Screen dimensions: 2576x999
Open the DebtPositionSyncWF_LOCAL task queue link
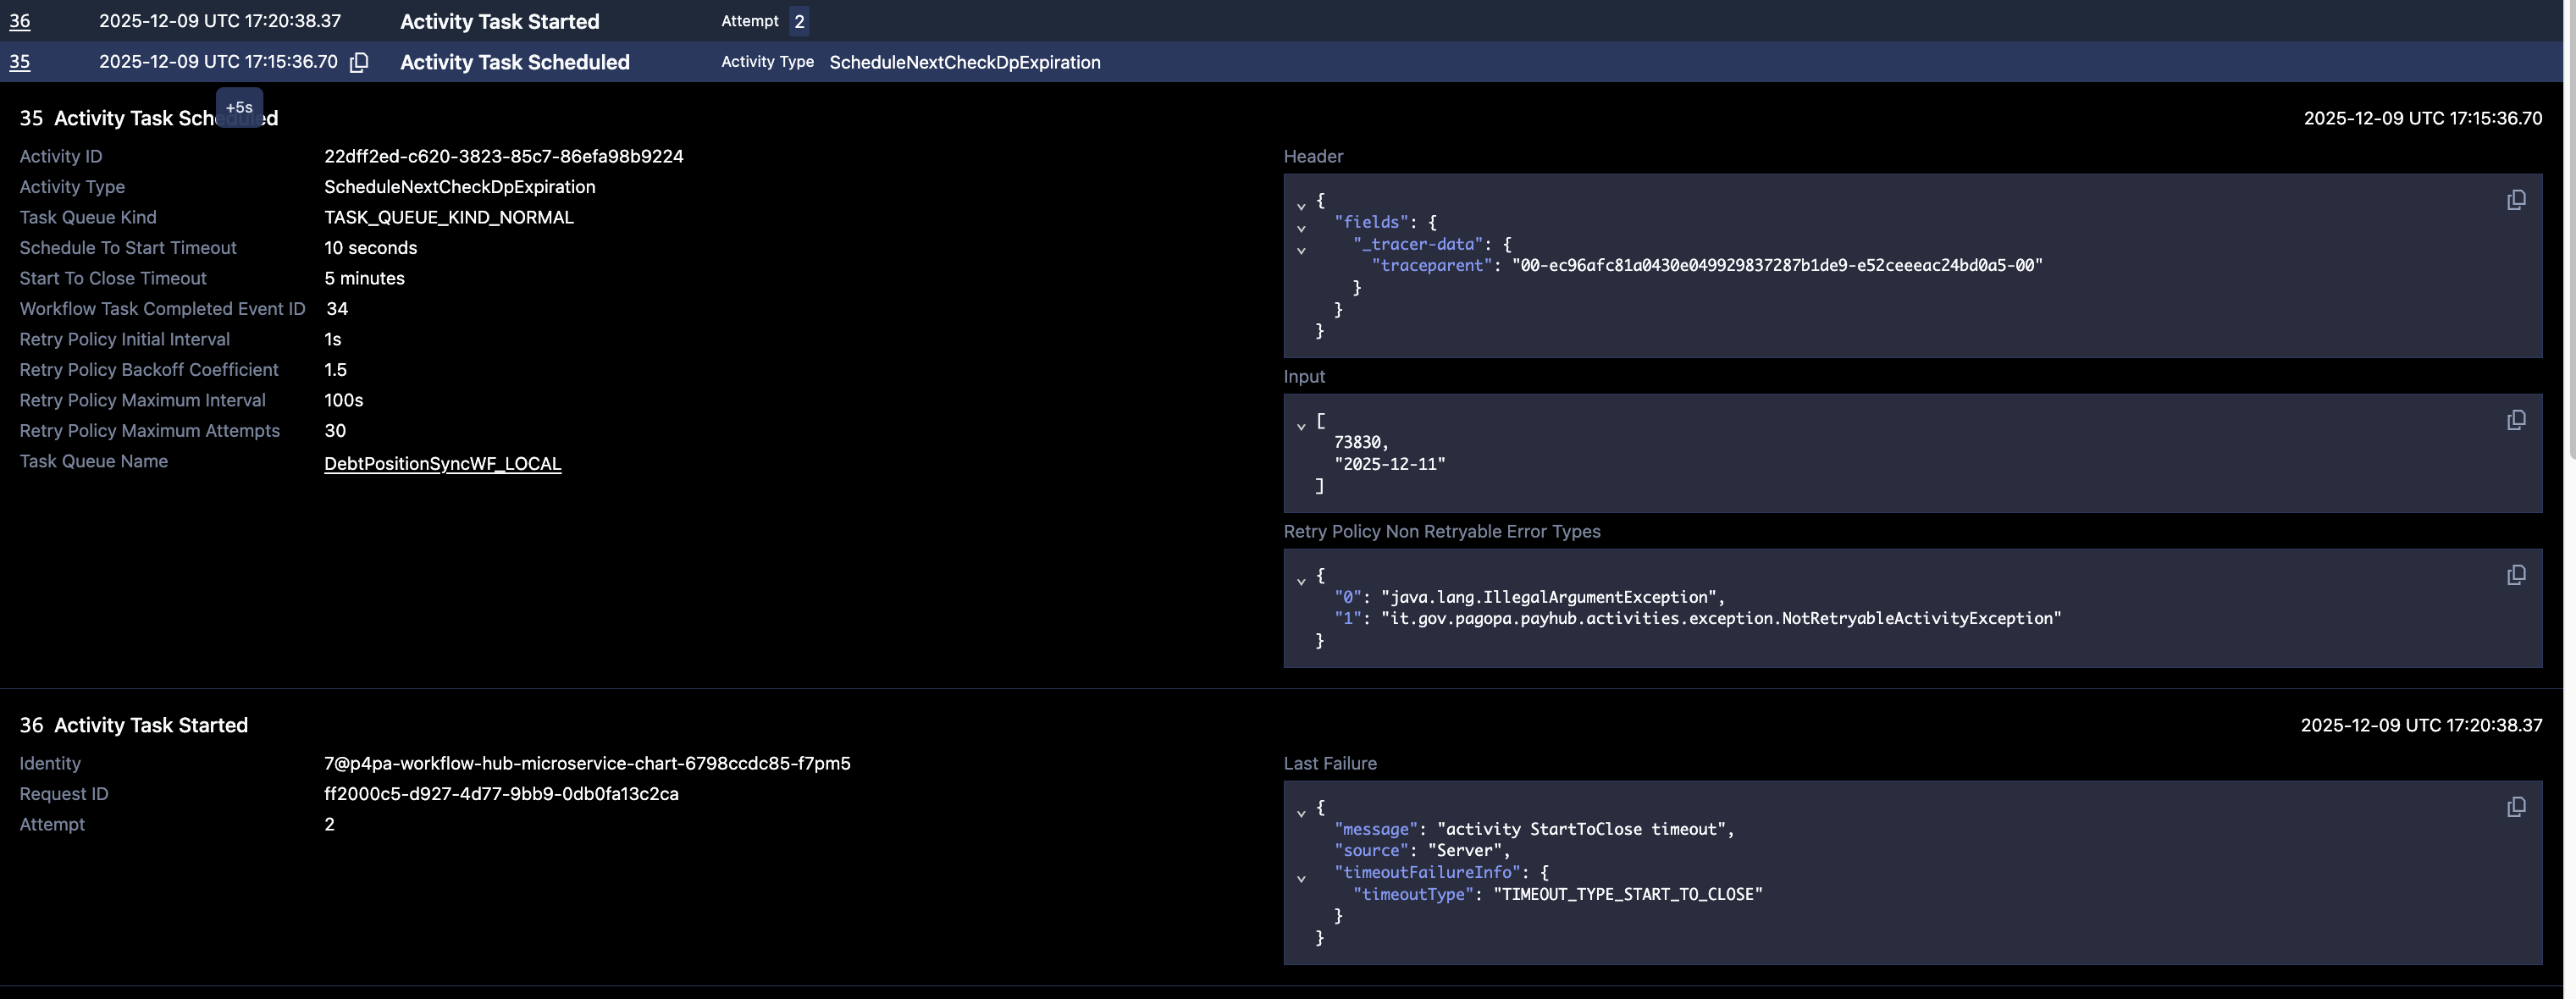point(442,463)
